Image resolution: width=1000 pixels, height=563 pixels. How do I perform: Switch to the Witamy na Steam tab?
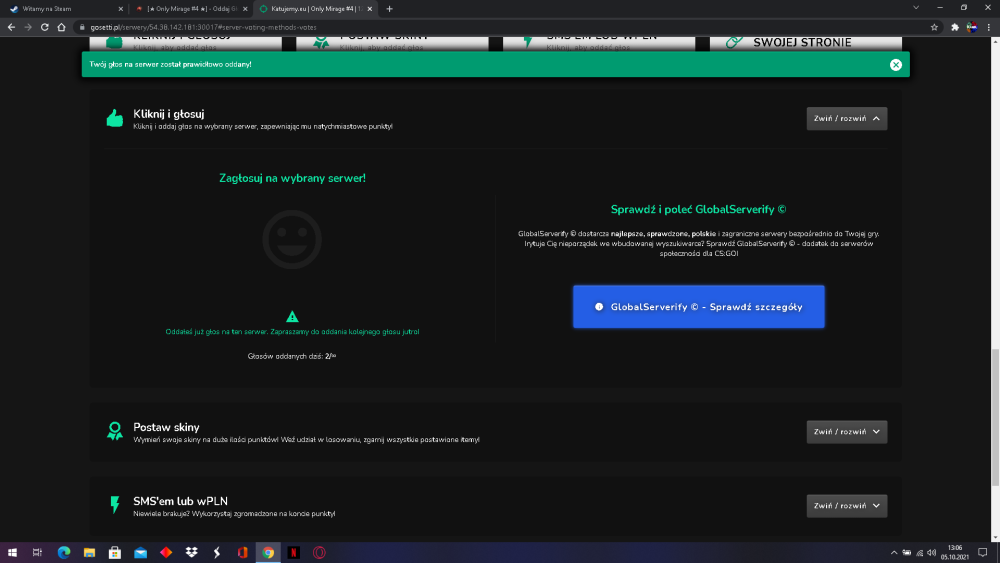pyautogui.click(x=64, y=9)
